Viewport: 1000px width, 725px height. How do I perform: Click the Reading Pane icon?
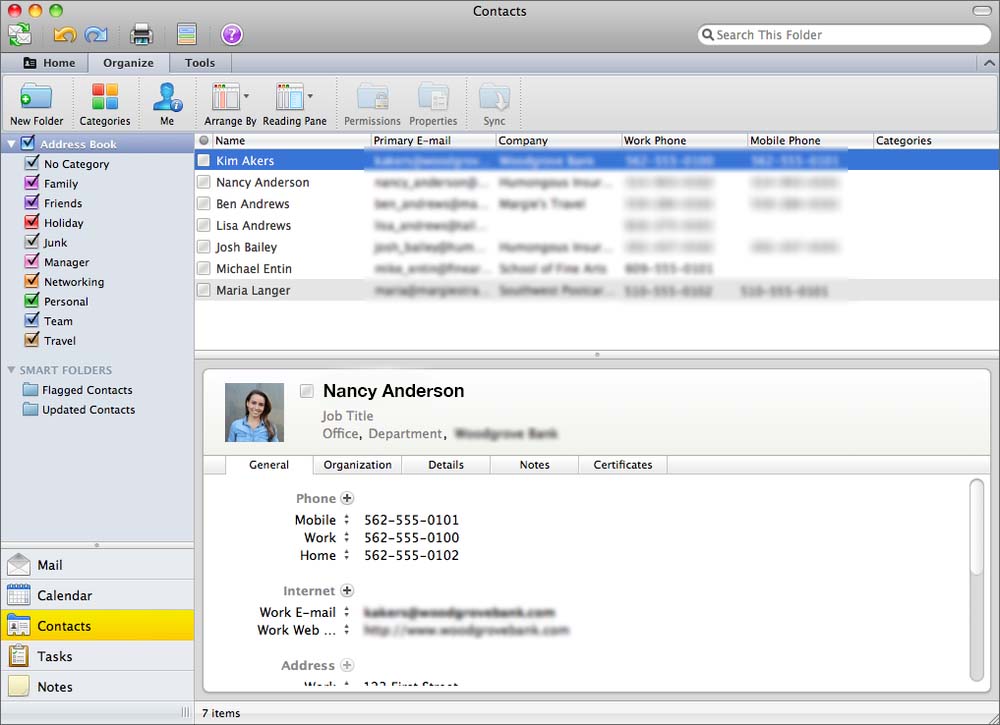click(290, 97)
